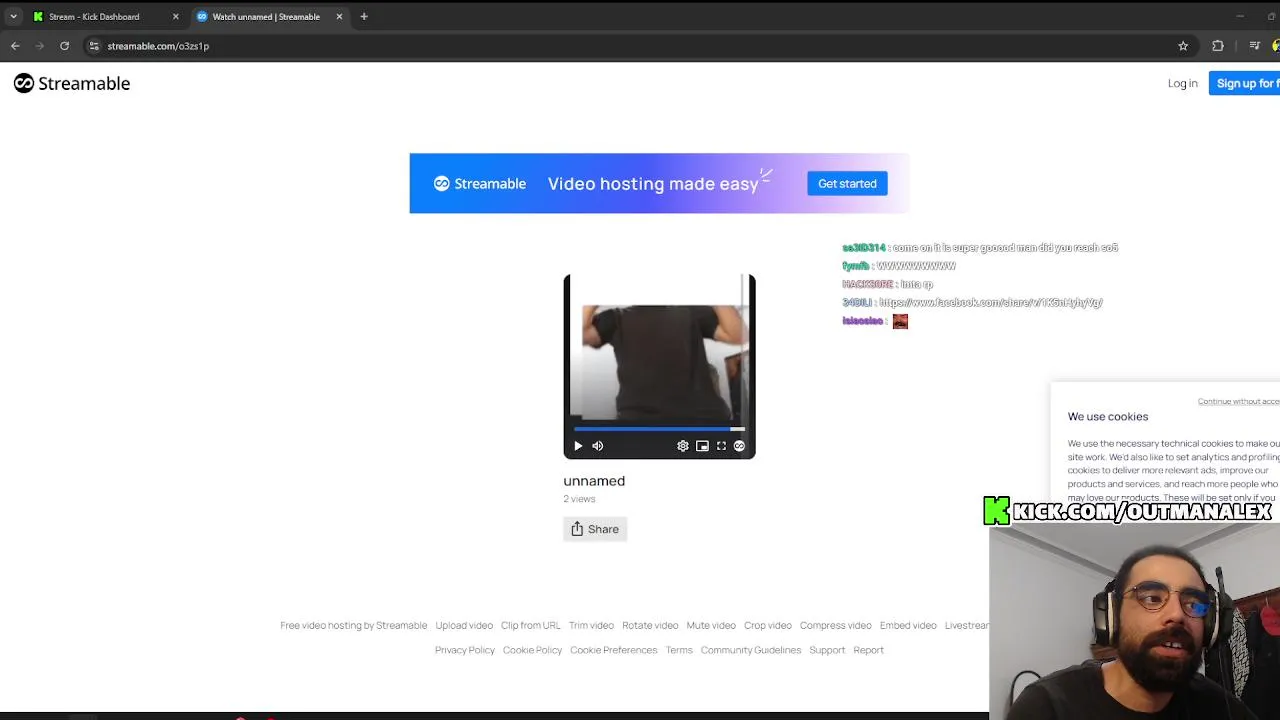Seek on the video progress bar
The width and height of the screenshot is (1280, 720).
coord(659,428)
